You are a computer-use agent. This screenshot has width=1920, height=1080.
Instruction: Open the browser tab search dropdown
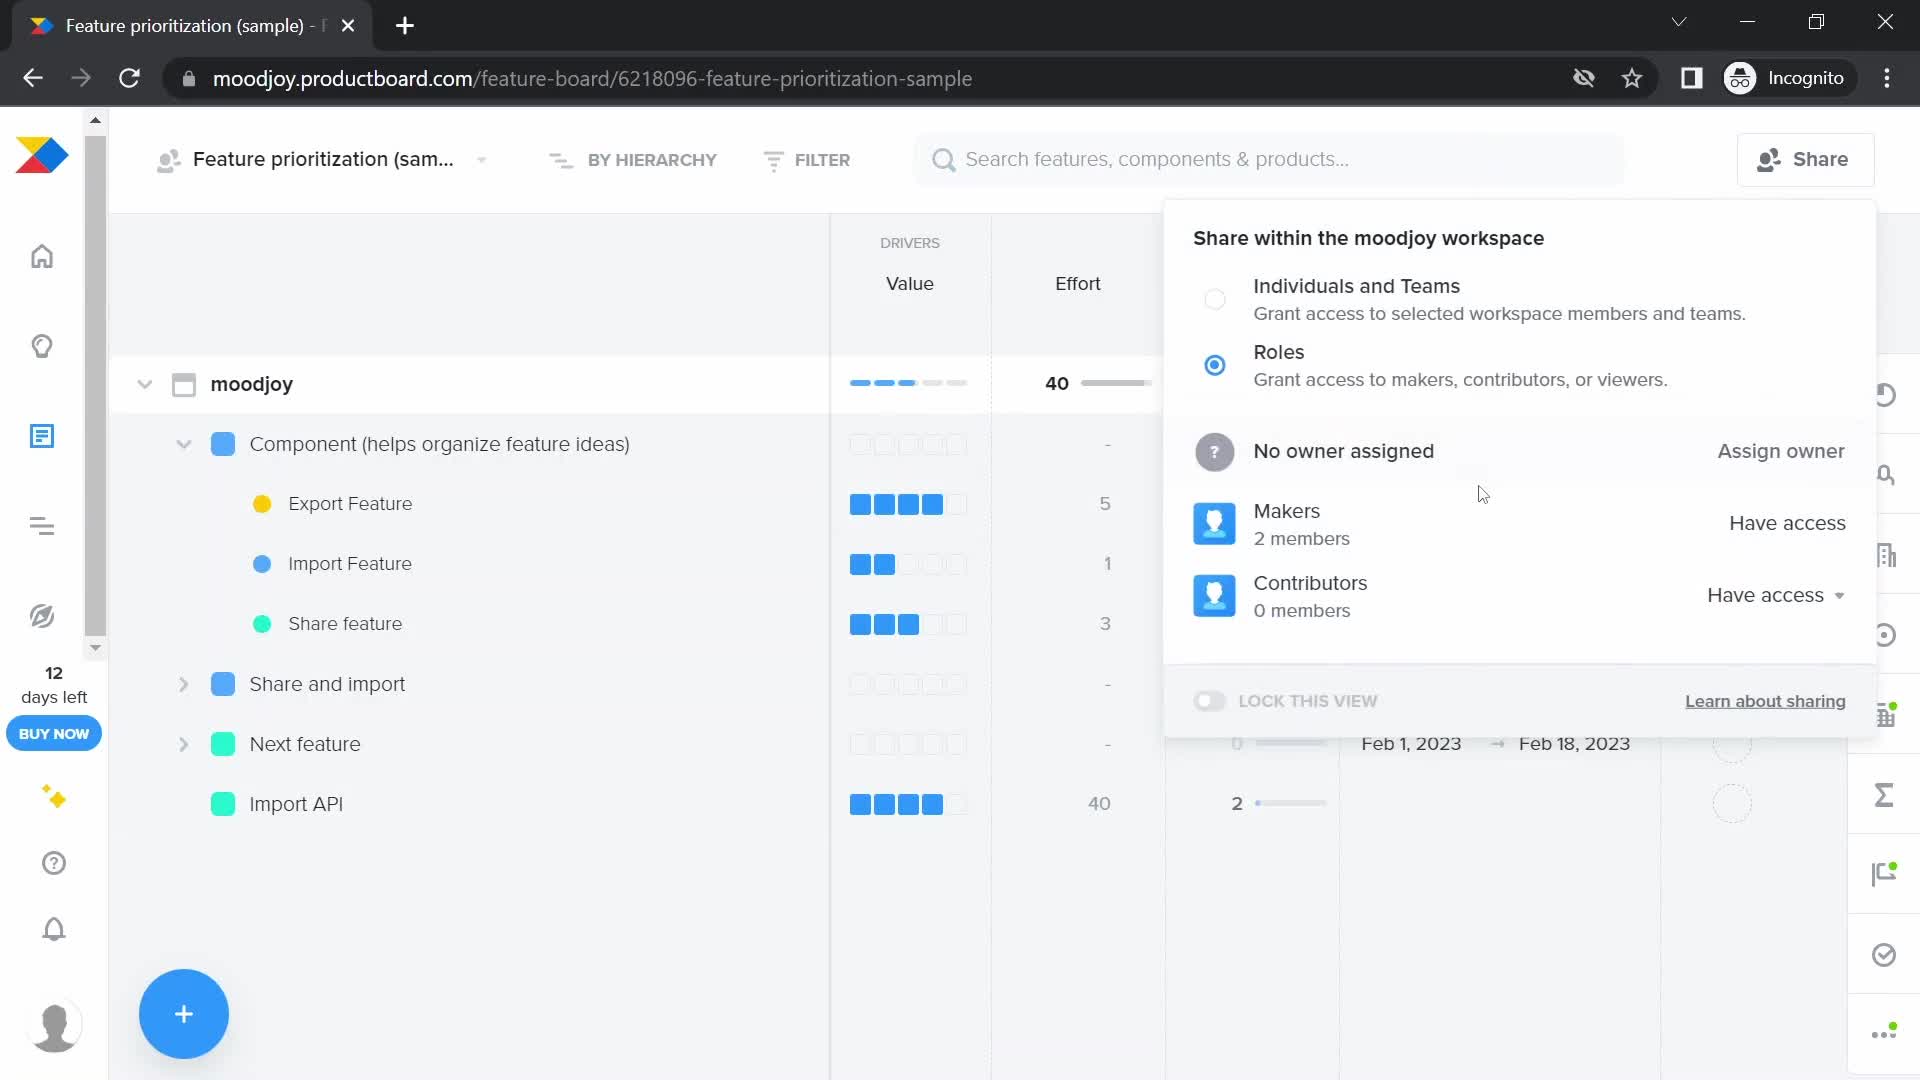(1679, 22)
